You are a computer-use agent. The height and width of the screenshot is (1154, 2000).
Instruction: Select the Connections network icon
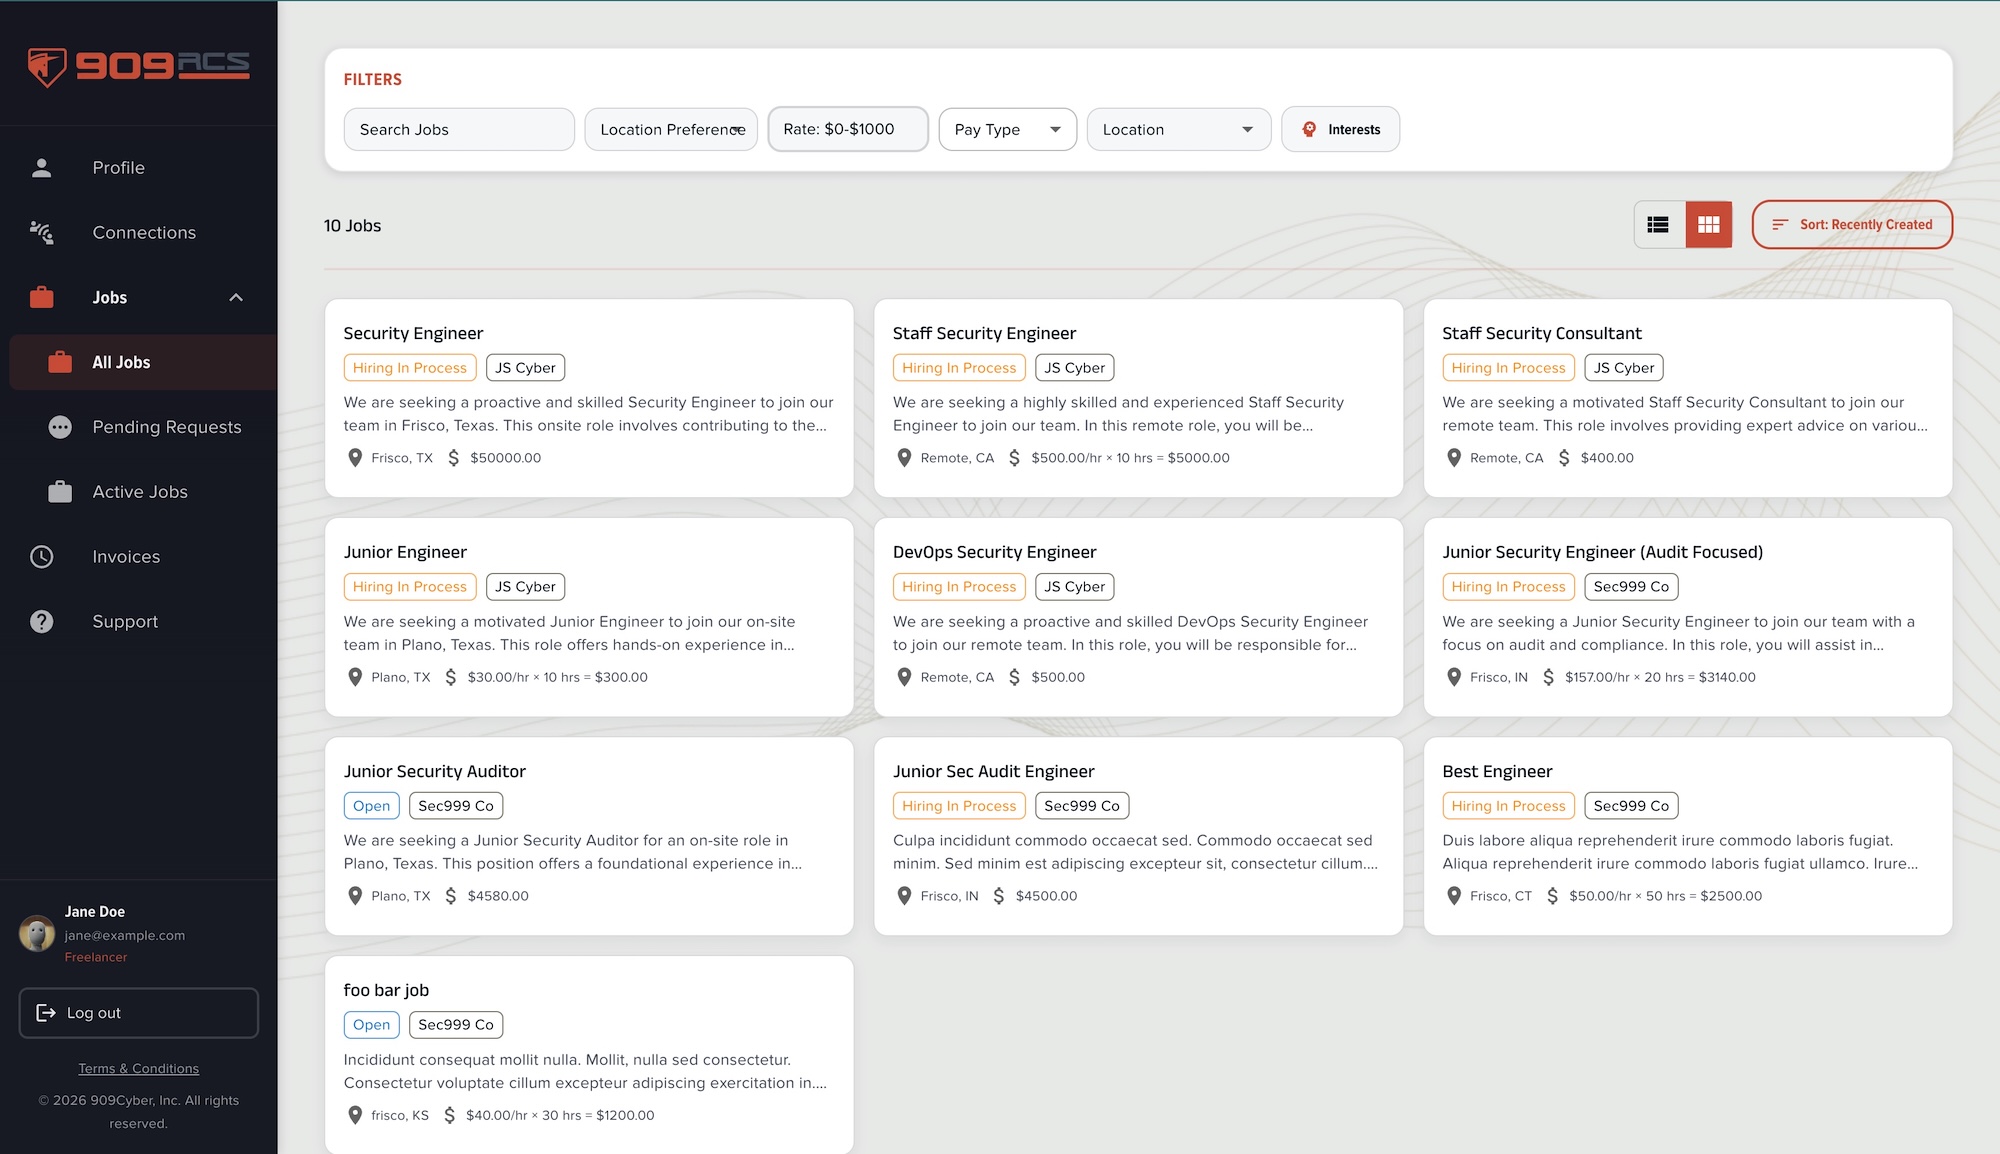pos(42,232)
